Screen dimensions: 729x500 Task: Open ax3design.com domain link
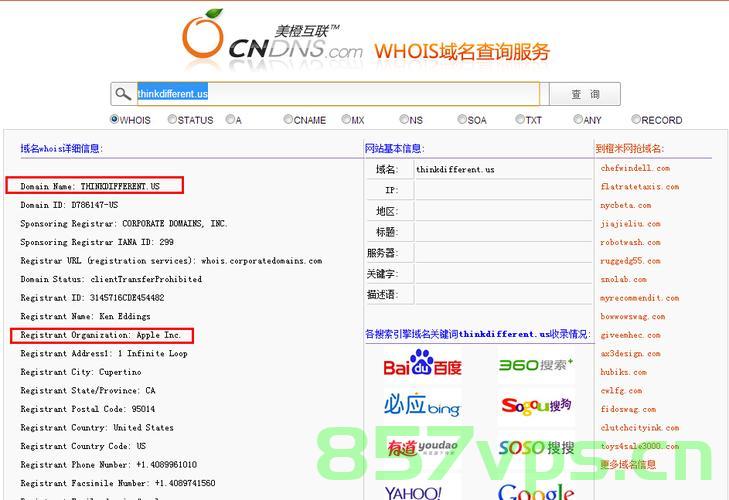pos(630,353)
